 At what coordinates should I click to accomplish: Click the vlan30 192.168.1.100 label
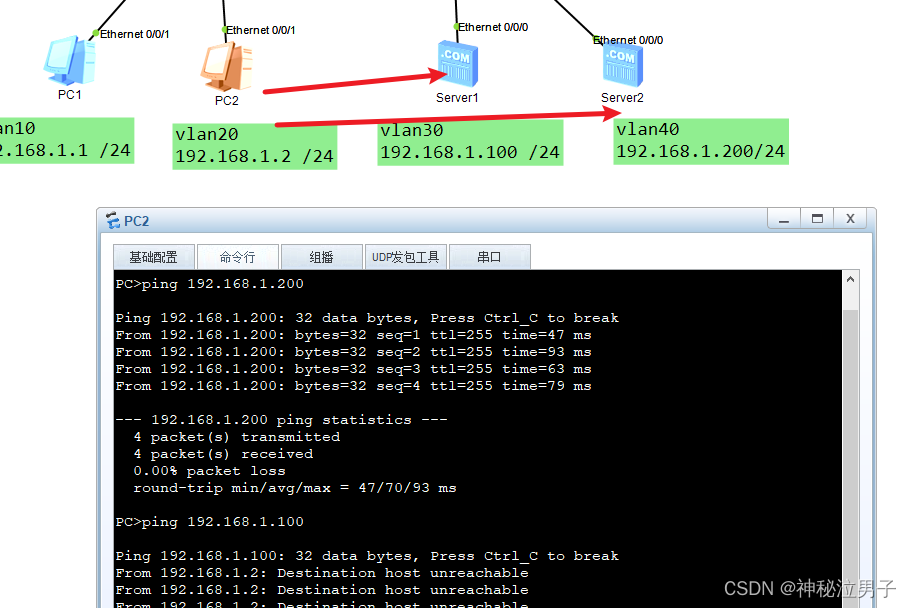click(x=470, y=142)
